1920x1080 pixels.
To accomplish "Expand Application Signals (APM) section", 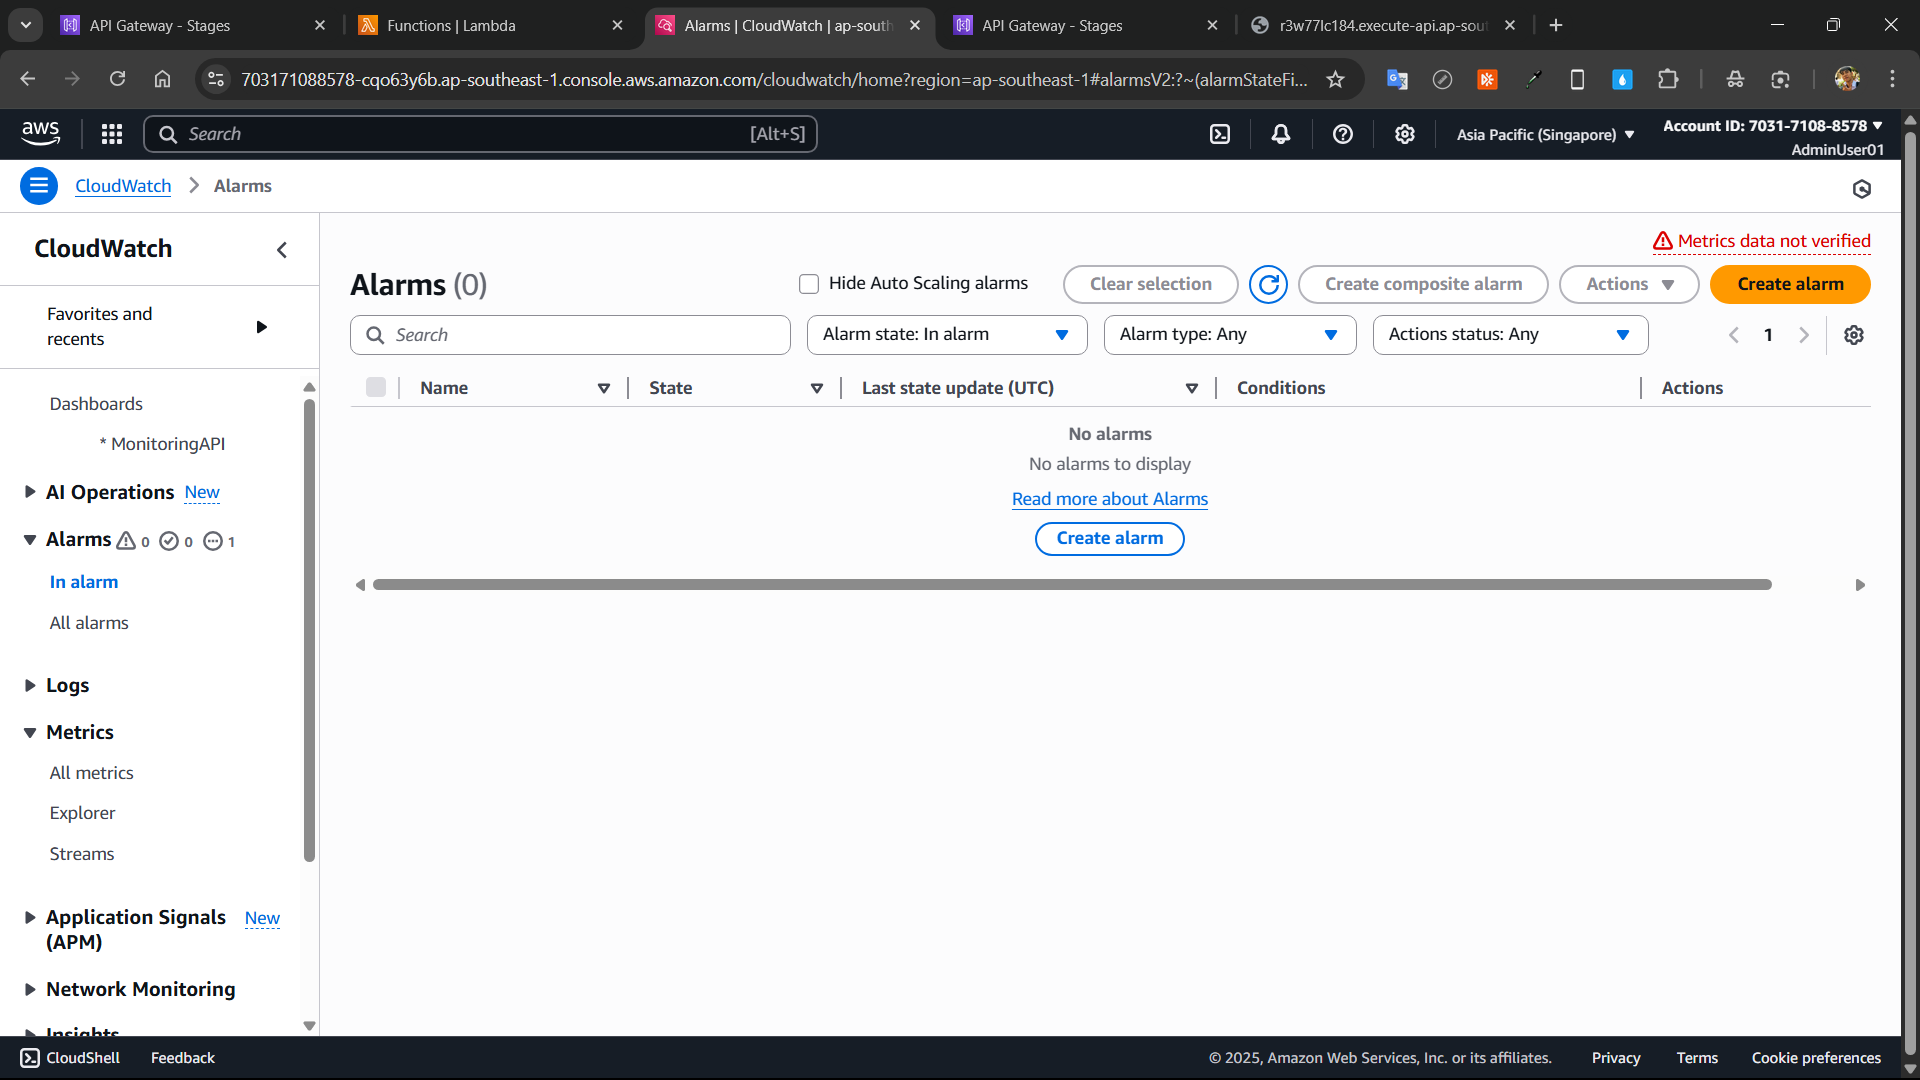I will (30, 917).
